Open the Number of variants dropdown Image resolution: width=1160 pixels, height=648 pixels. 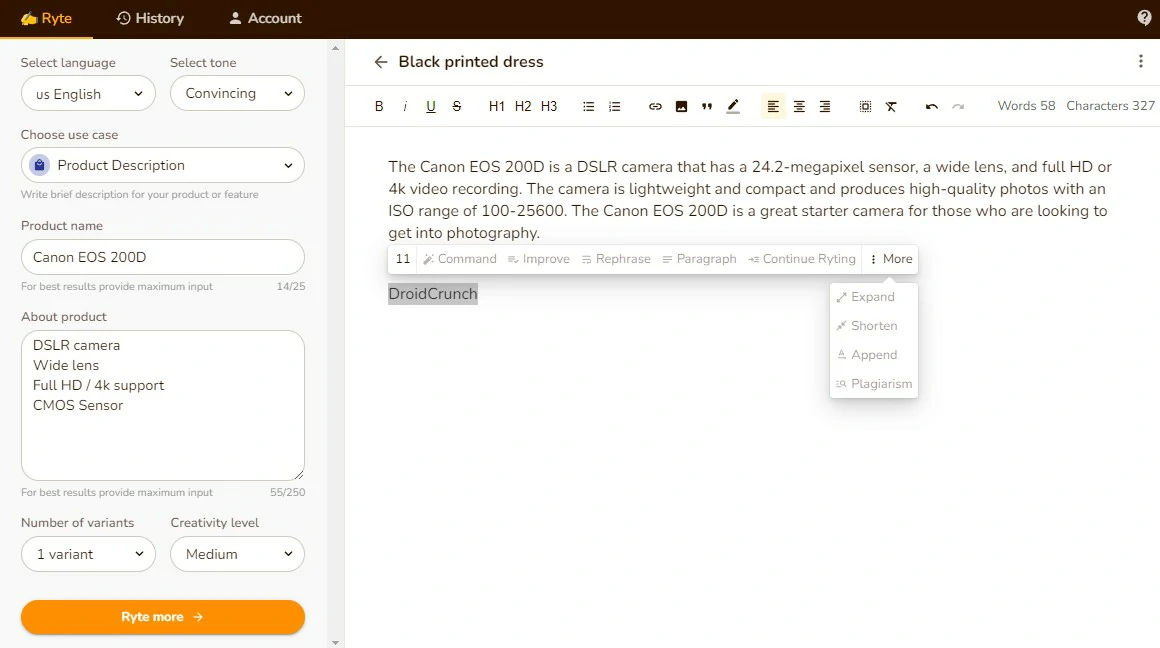click(x=88, y=554)
